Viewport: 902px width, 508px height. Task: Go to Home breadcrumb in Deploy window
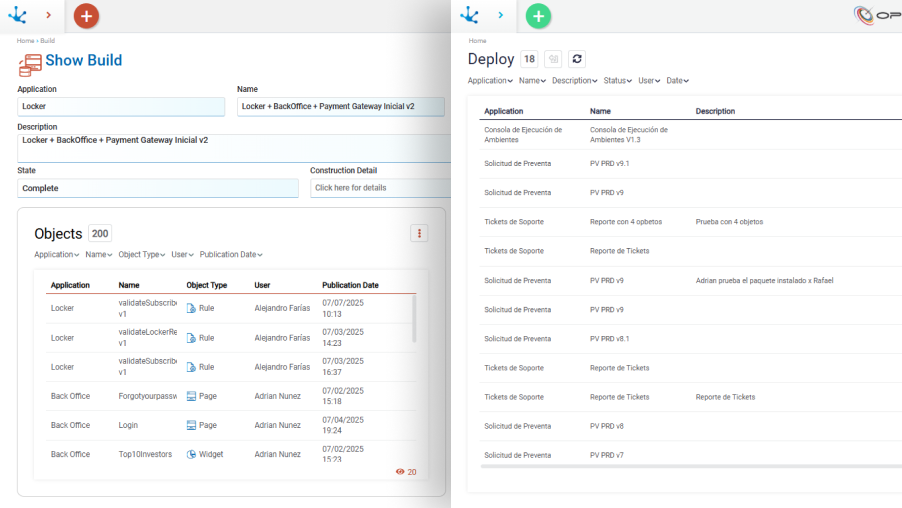click(x=477, y=41)
